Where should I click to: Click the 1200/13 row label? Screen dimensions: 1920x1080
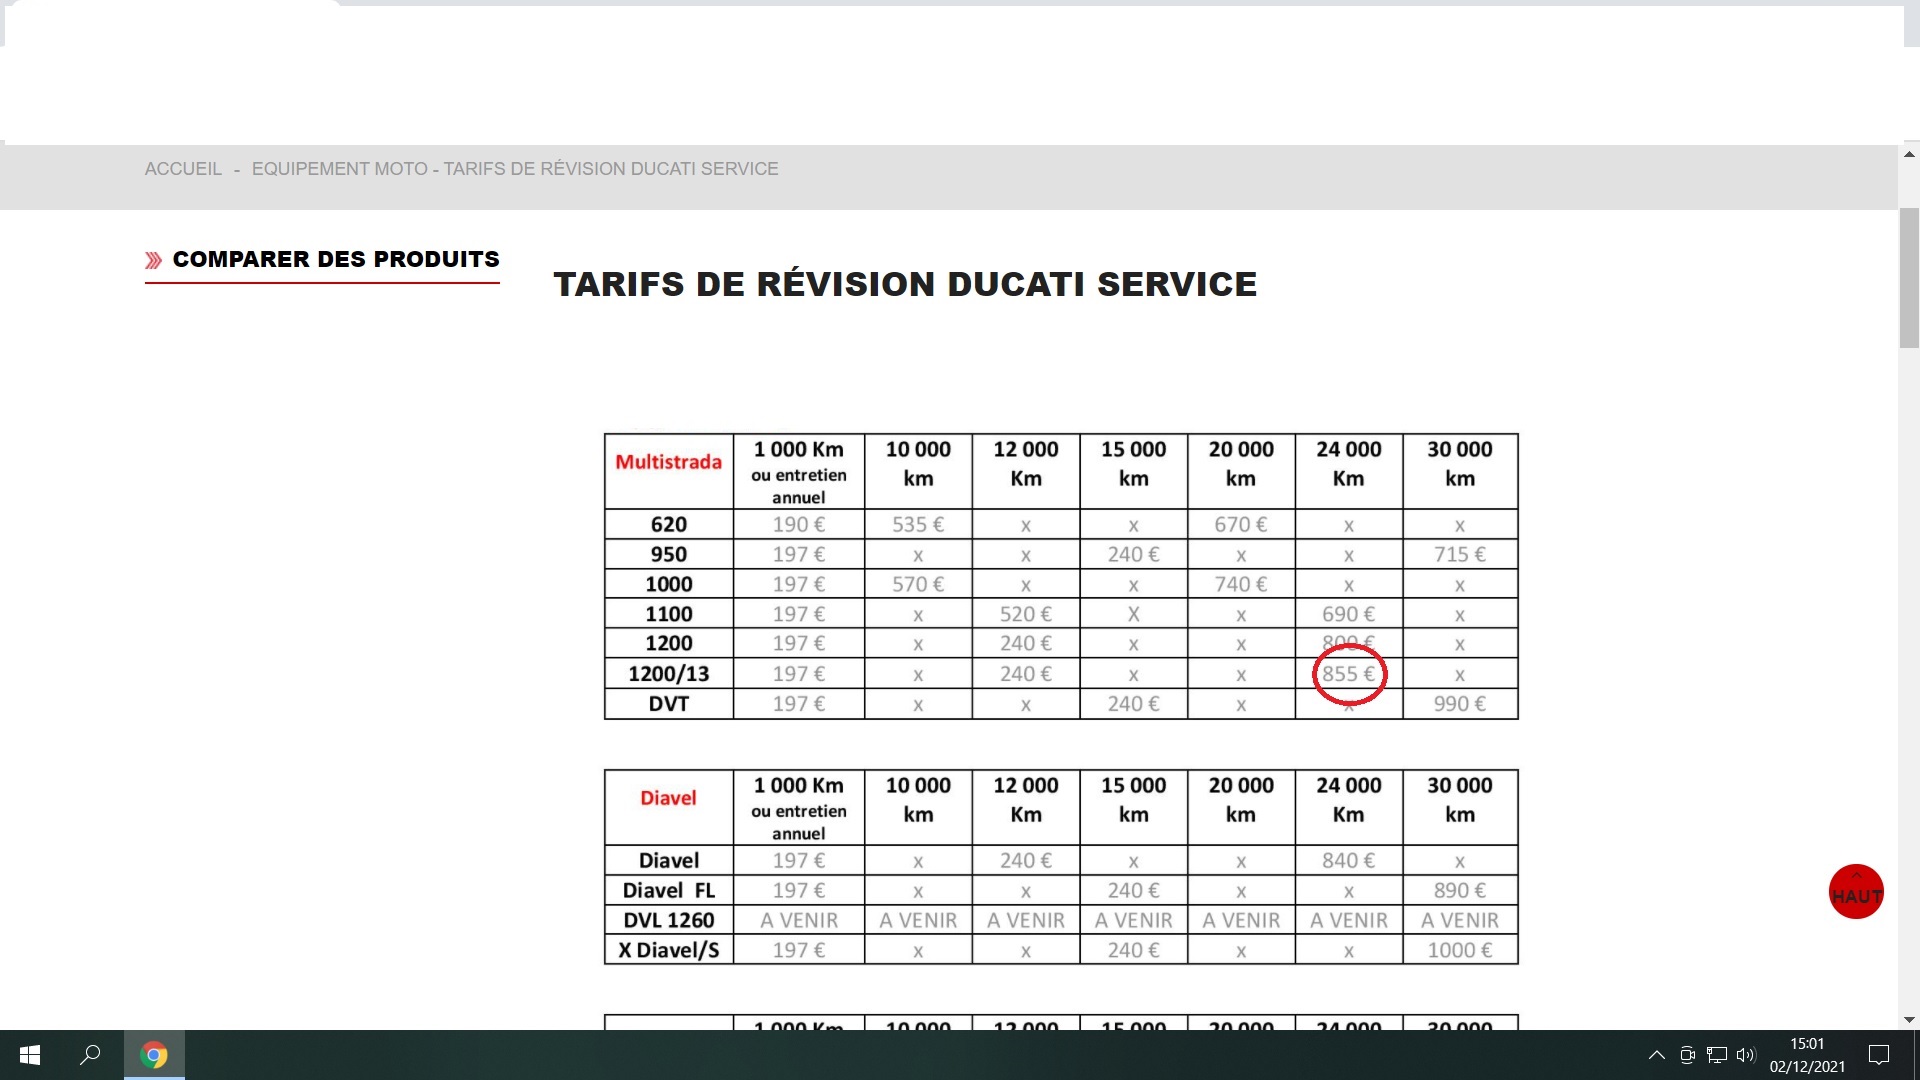click(669, 674)
